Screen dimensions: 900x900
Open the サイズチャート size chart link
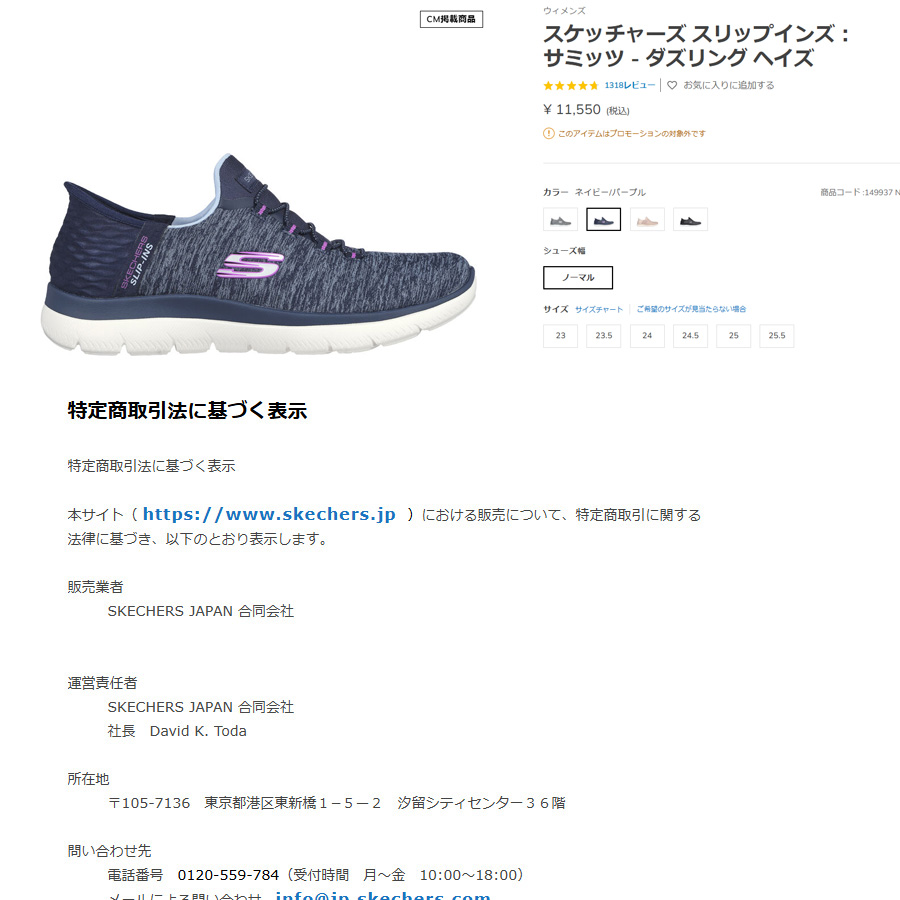[x=599, y=309]
